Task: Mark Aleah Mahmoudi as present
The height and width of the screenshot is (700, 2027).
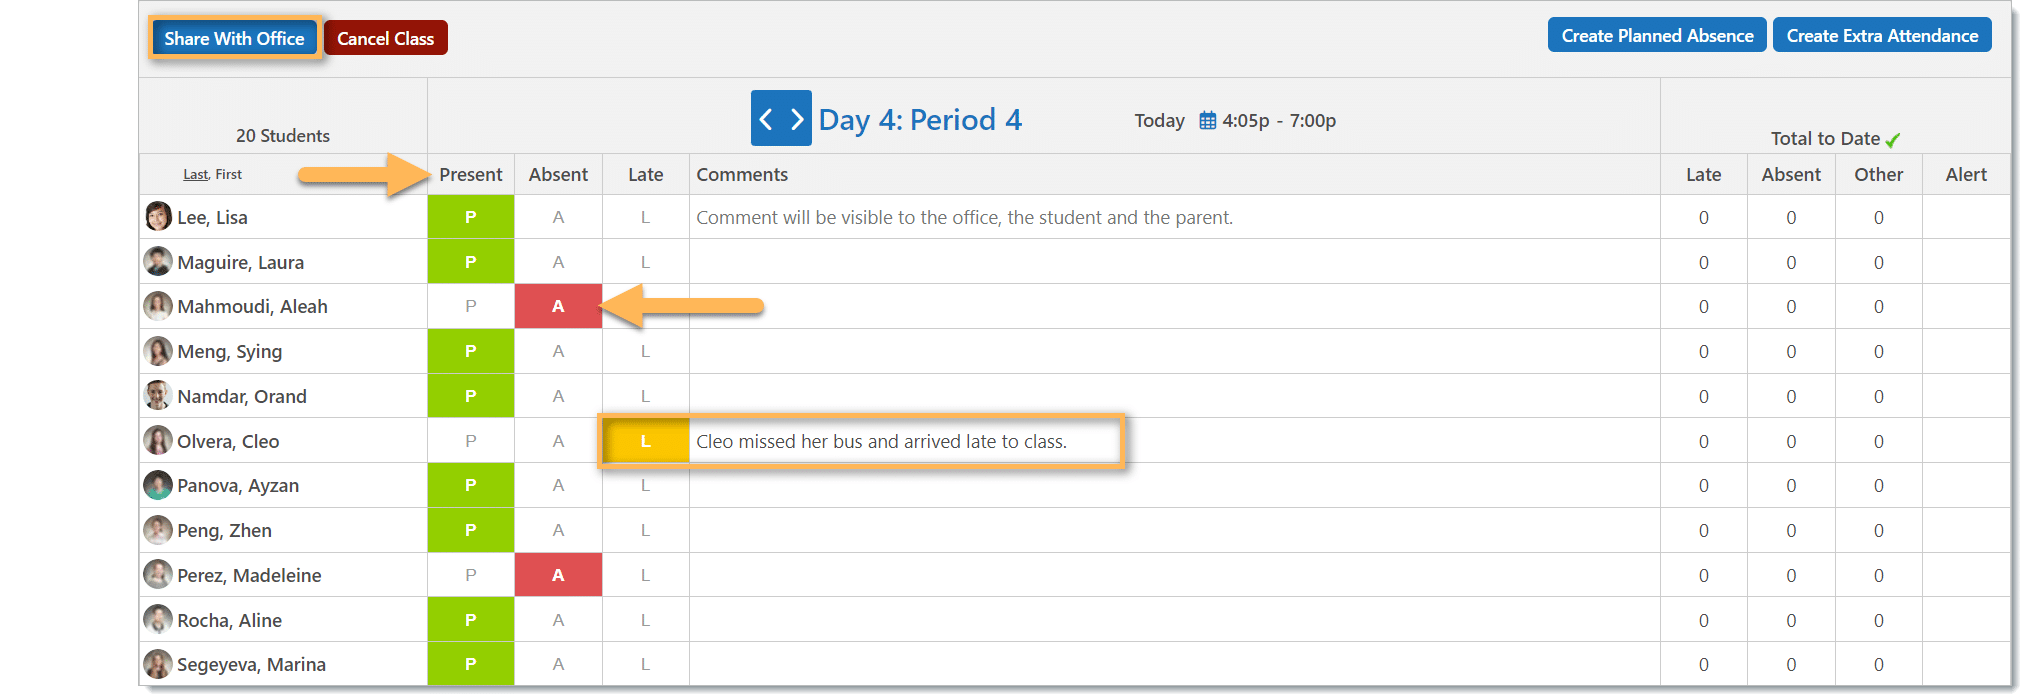Action: 470,306
